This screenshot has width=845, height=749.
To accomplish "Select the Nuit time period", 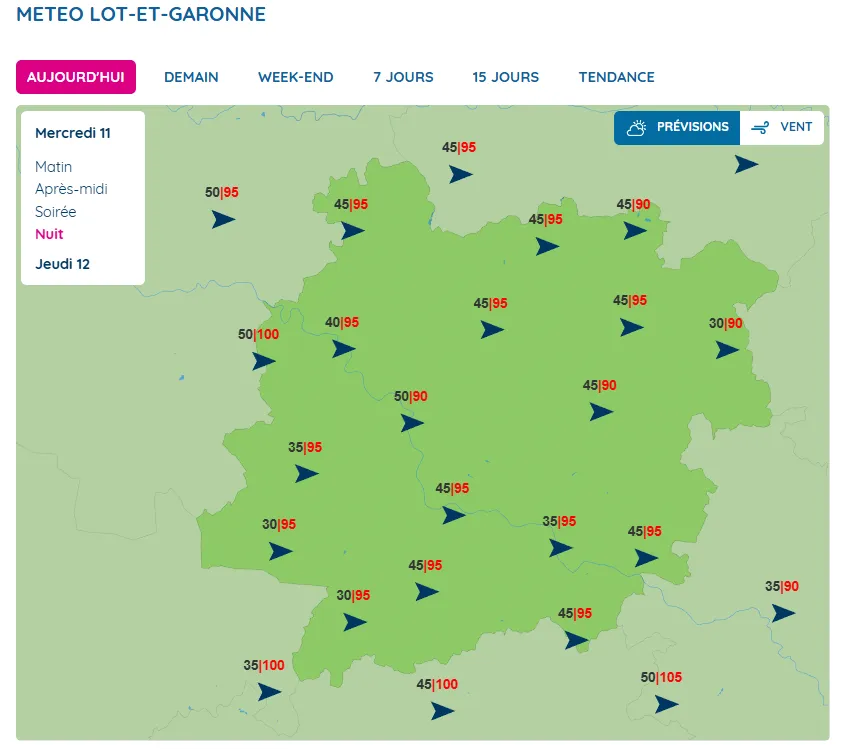I will tap(49, 234).
